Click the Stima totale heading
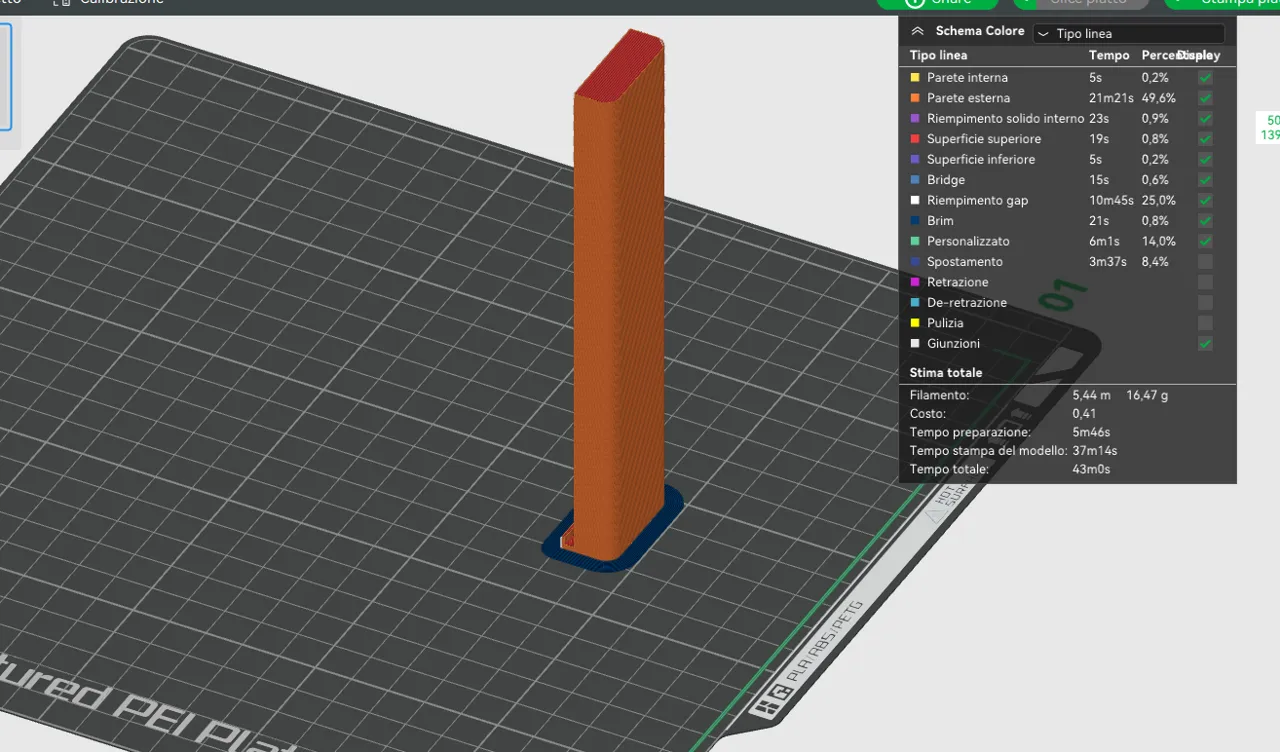 (x=946, y=373)
